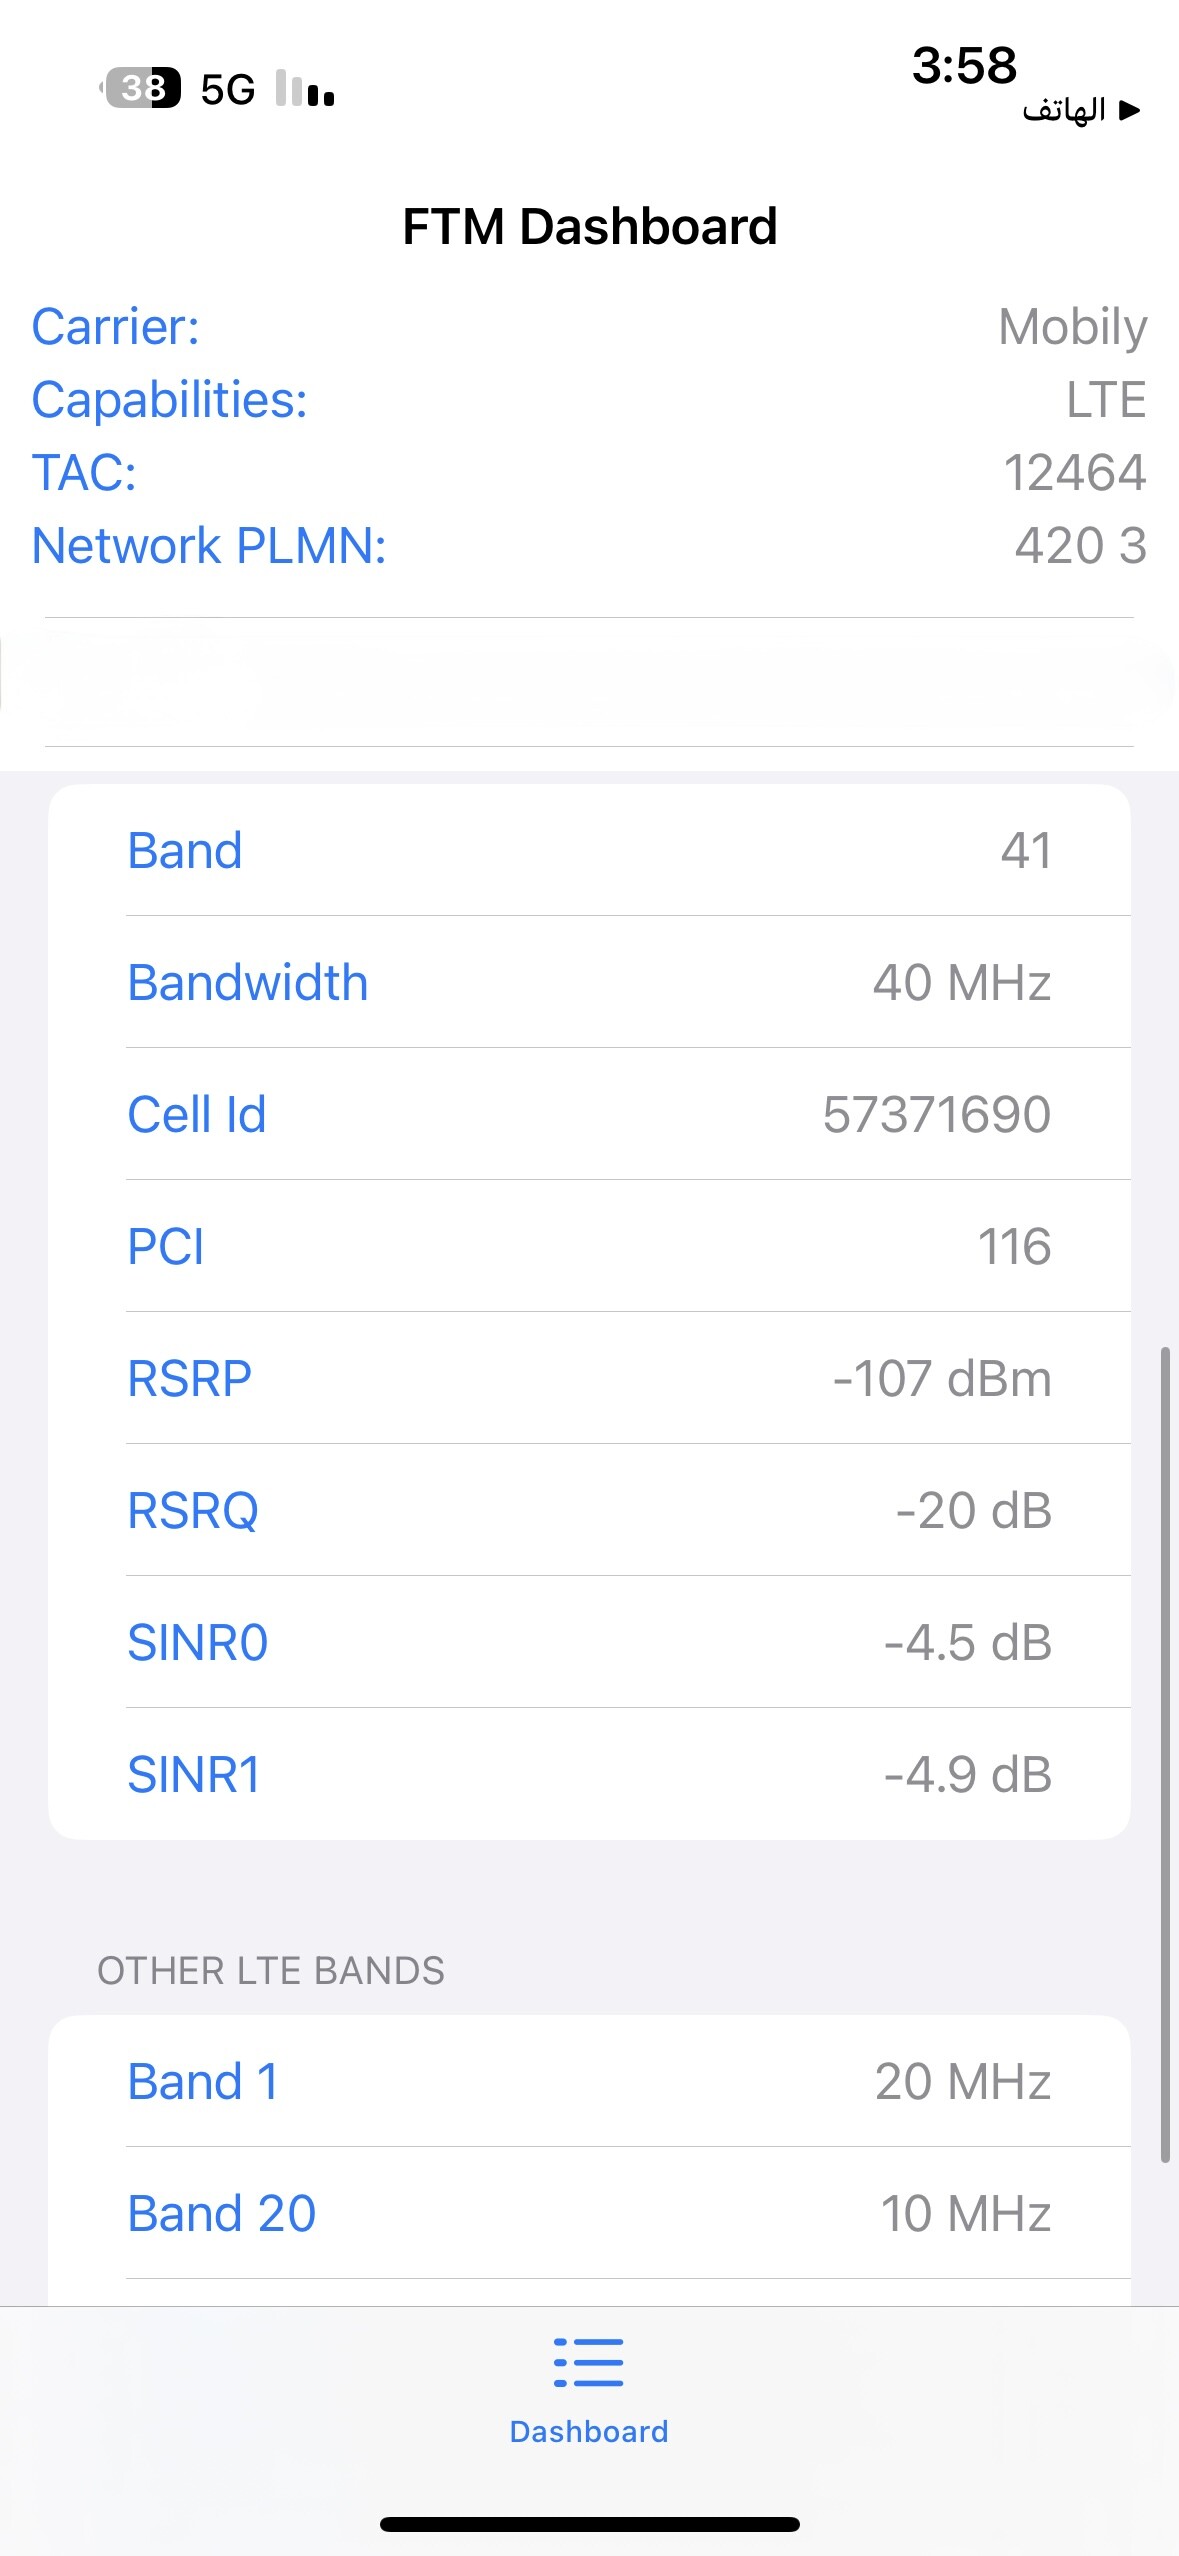Tap the home indicator bar
This screenshot has height=2556, width=1179.
click(589, 2525)
